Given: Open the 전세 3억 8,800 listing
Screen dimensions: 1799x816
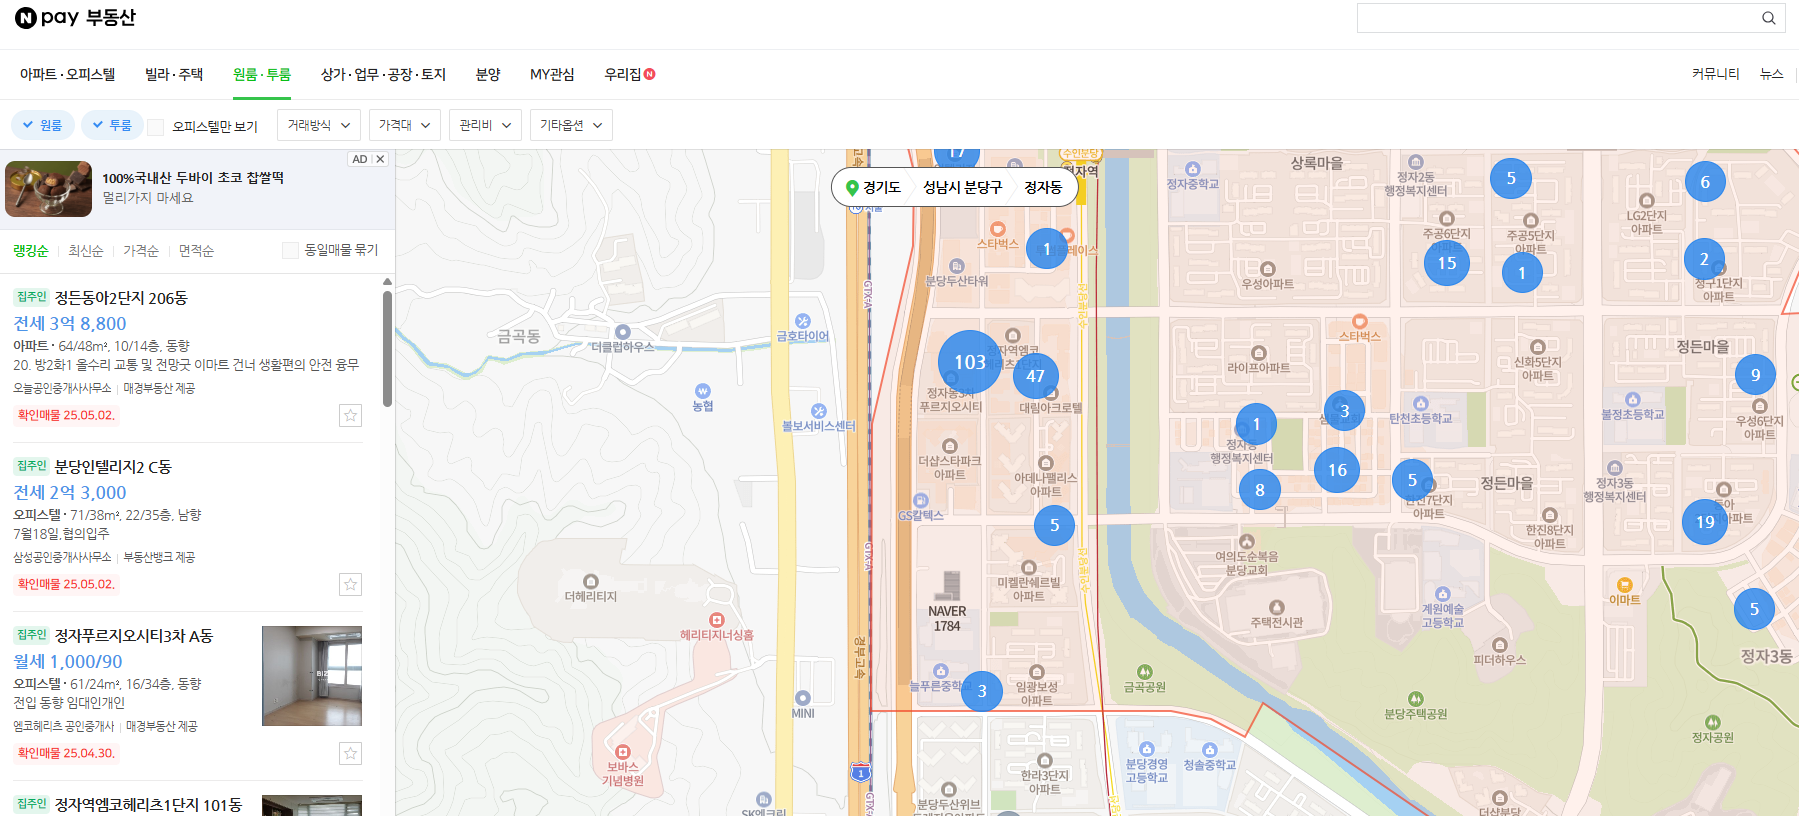Looking at the screenshot, I should (70, 323).
